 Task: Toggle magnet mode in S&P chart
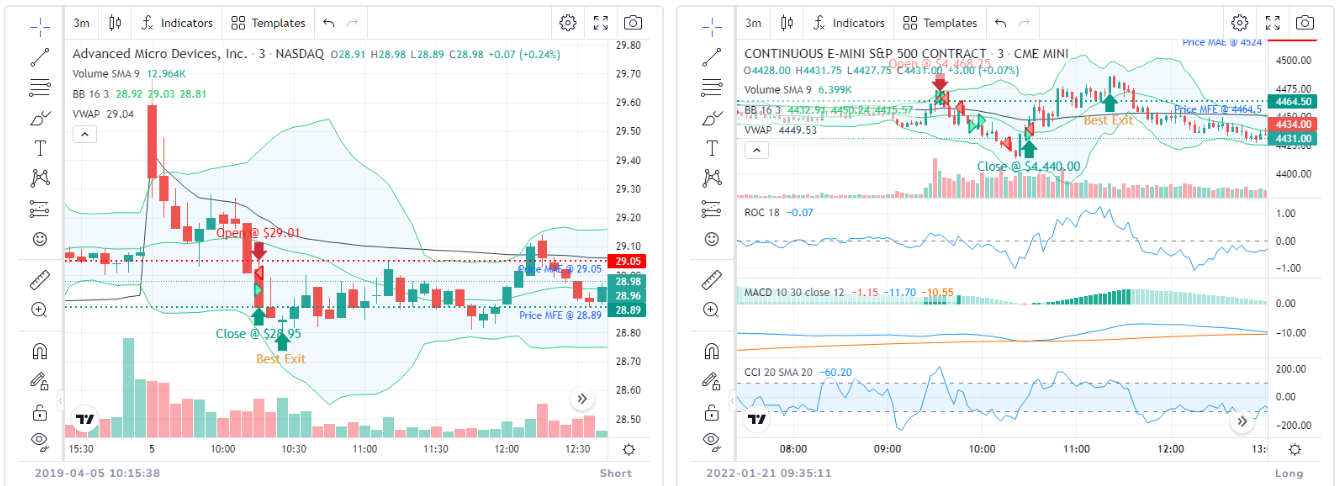point(712,351)
